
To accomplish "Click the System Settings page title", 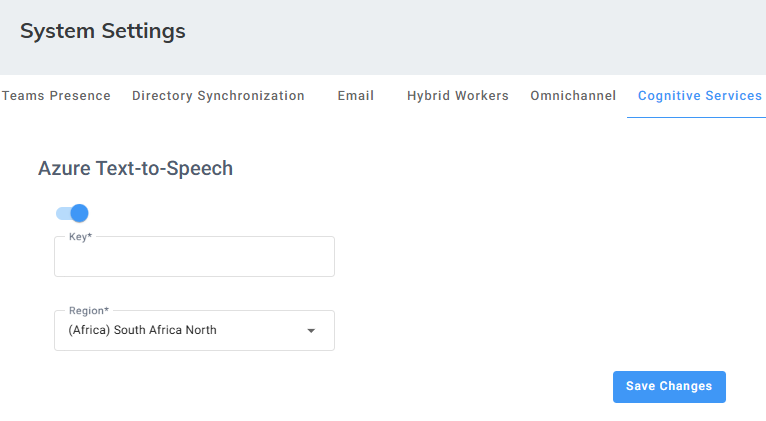I will pos(102,31).
